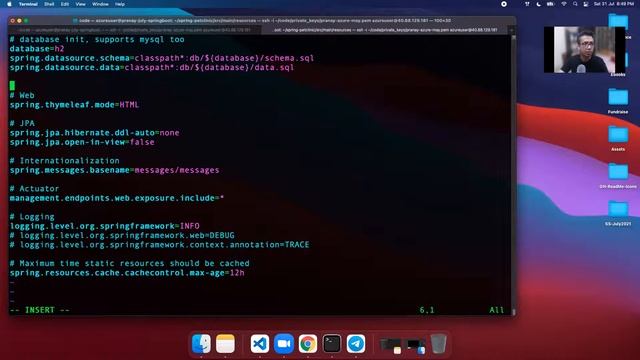The height and width of the screenshot is (360, 640).
Task: Add a new Terminal tab
Action: 512,30
